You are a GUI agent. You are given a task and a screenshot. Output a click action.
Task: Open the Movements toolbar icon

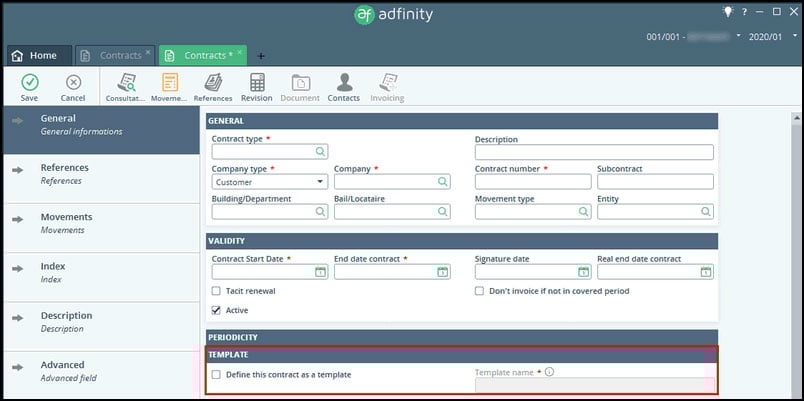coord(170,86)
